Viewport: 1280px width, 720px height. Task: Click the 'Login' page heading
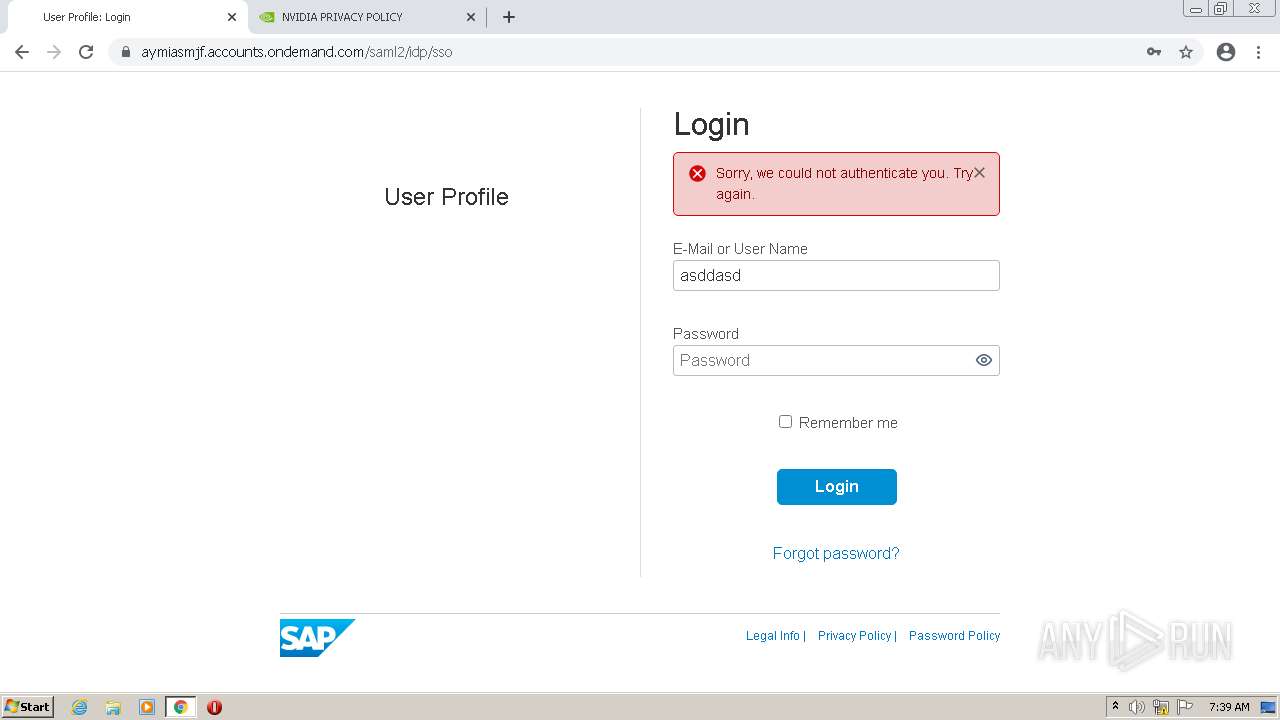[x=711, y=124]
